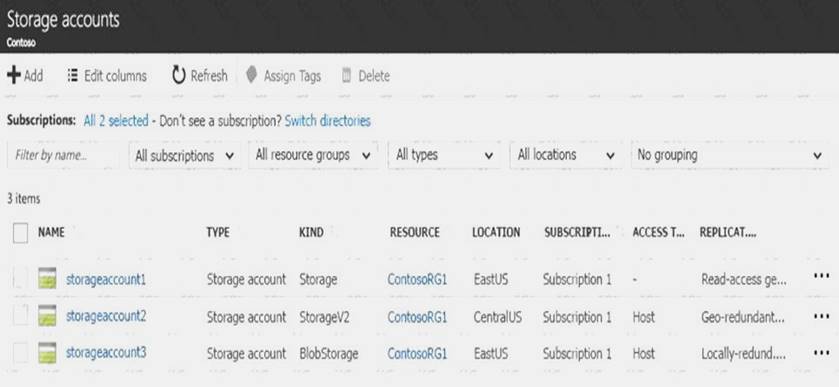Open Edit columns
This screenshot has width=839, height=387.
[x=106, y=76]
